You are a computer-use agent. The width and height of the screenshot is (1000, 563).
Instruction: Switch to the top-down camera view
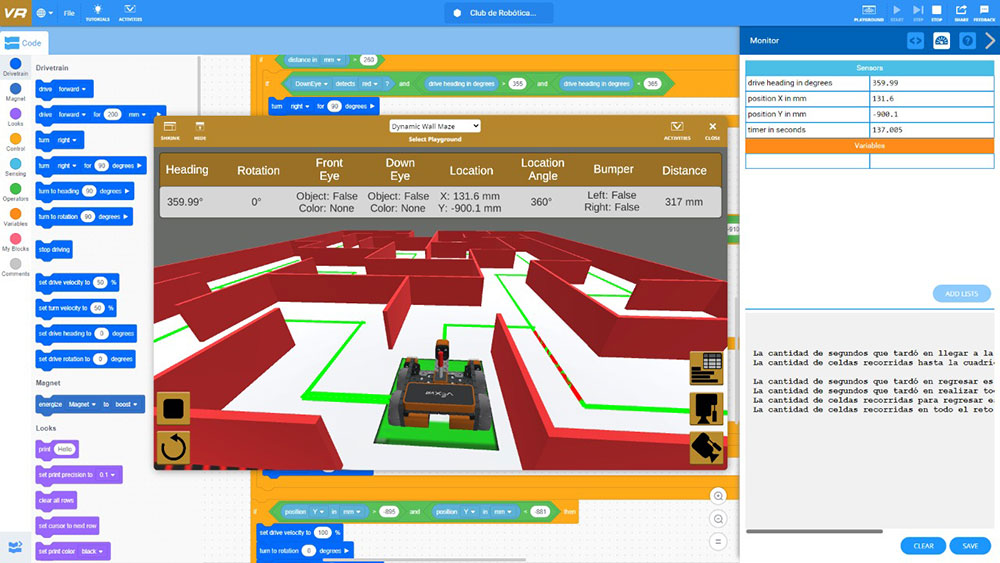pos(706,447)
